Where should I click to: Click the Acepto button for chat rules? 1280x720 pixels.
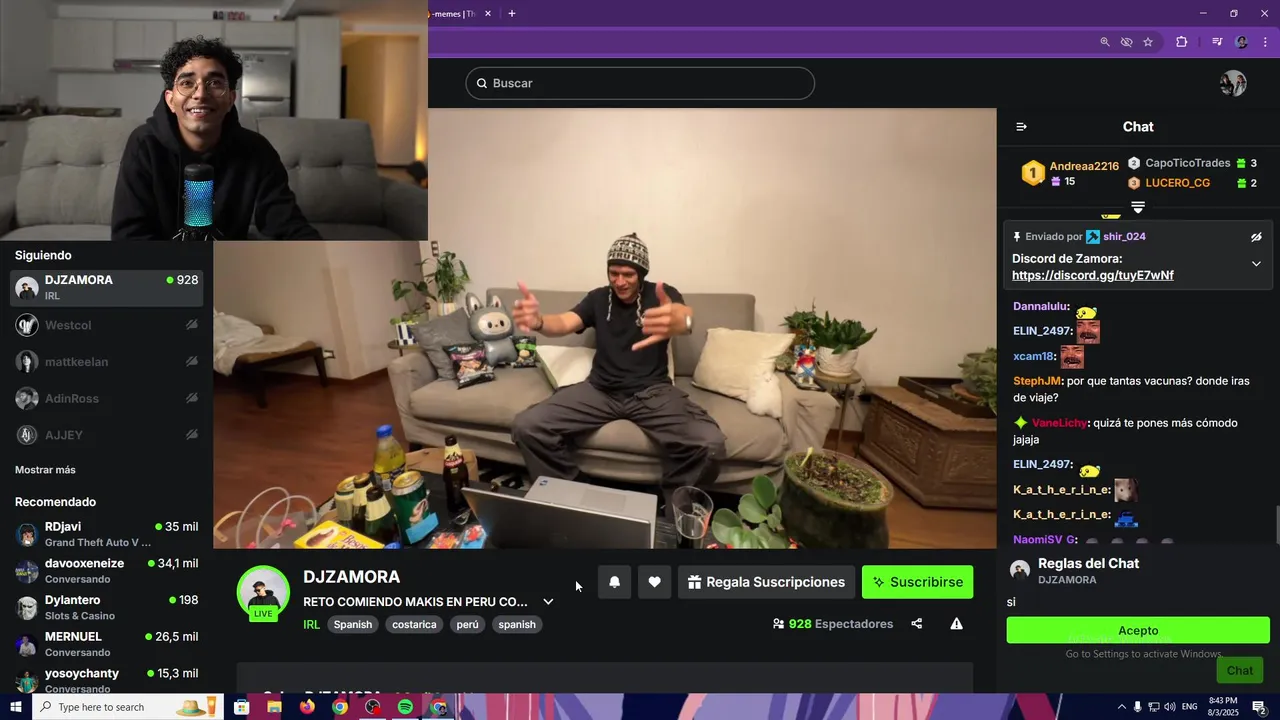coord(1138,630)
